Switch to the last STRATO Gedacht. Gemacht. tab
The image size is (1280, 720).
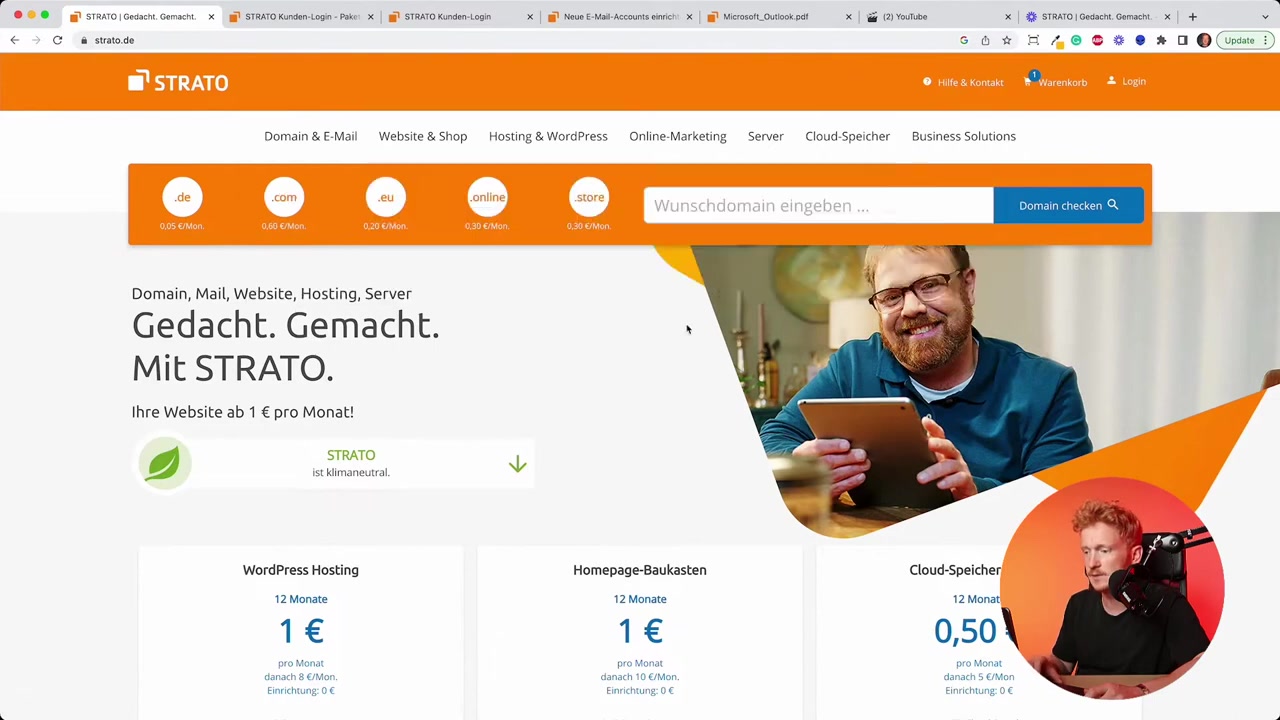(1095, 16)
